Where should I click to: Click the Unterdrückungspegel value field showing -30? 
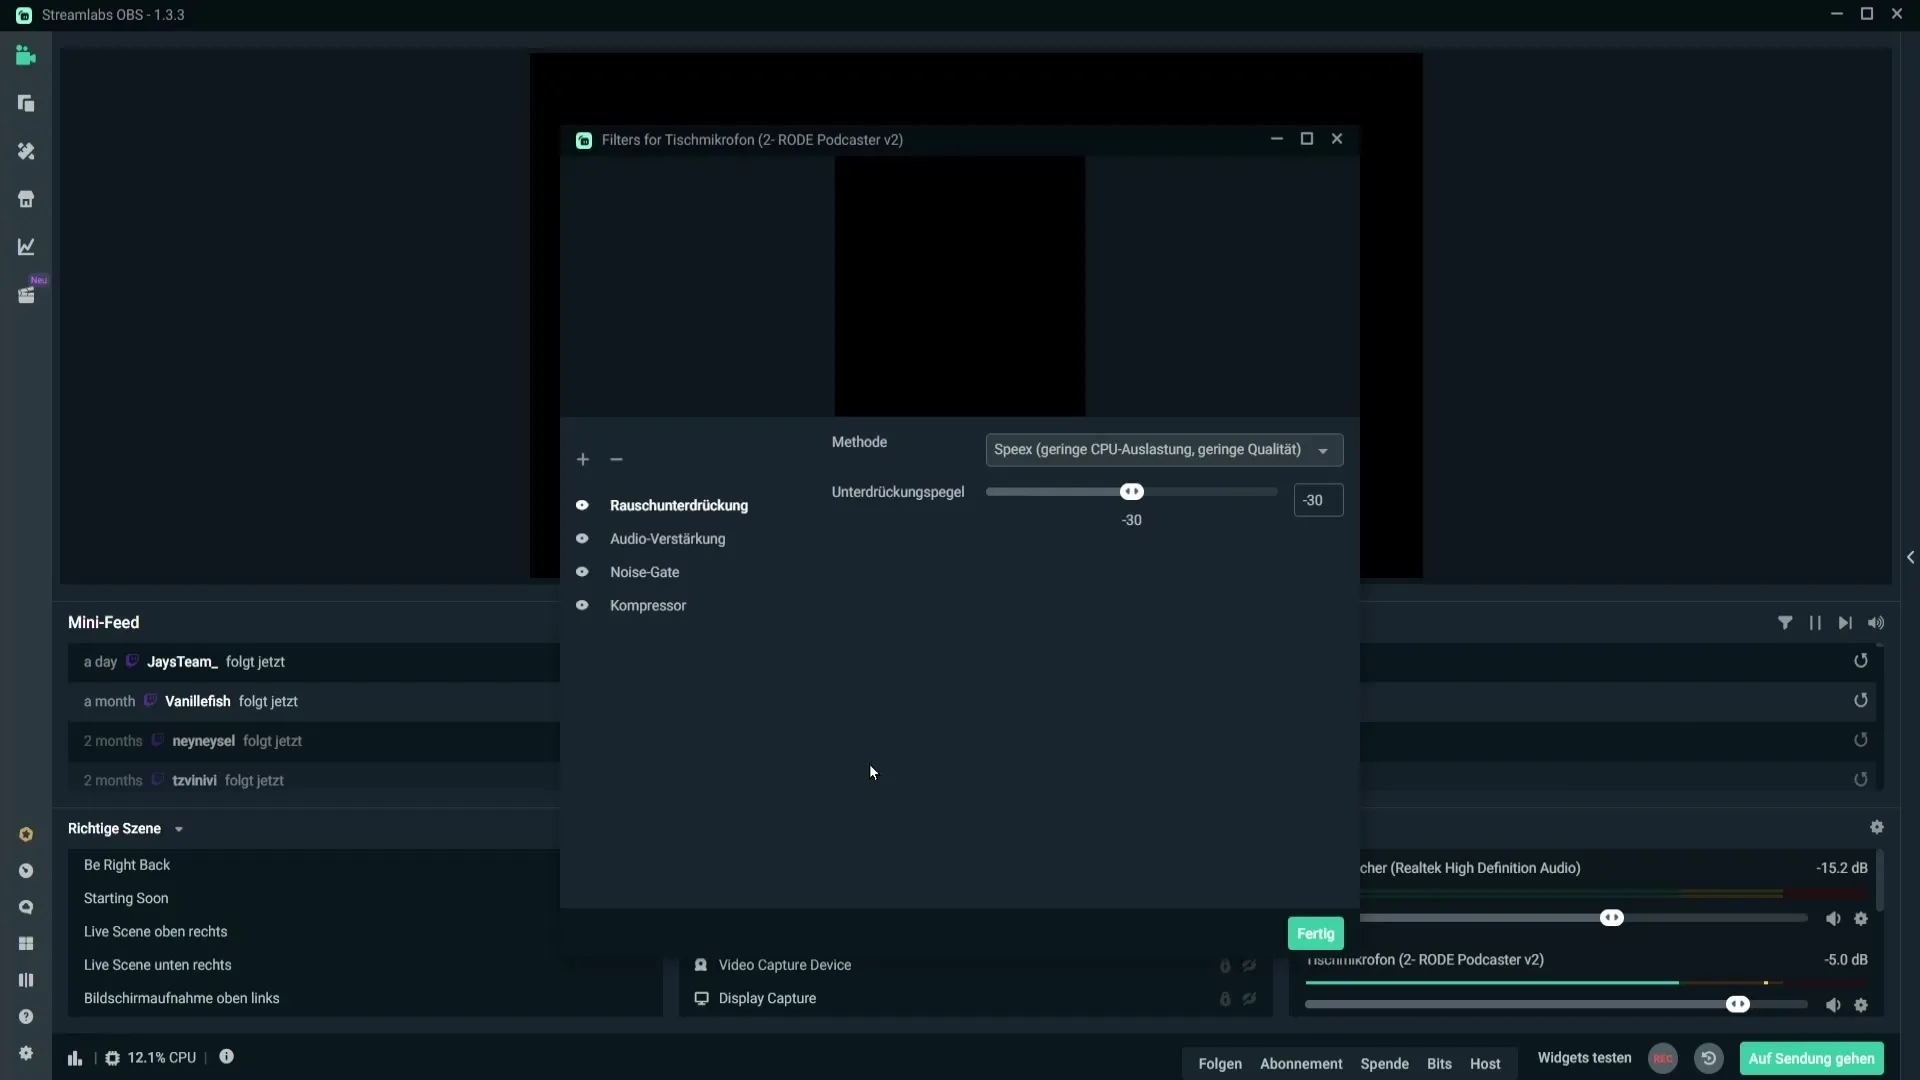pyautogui.click(x=1318, y=500)
